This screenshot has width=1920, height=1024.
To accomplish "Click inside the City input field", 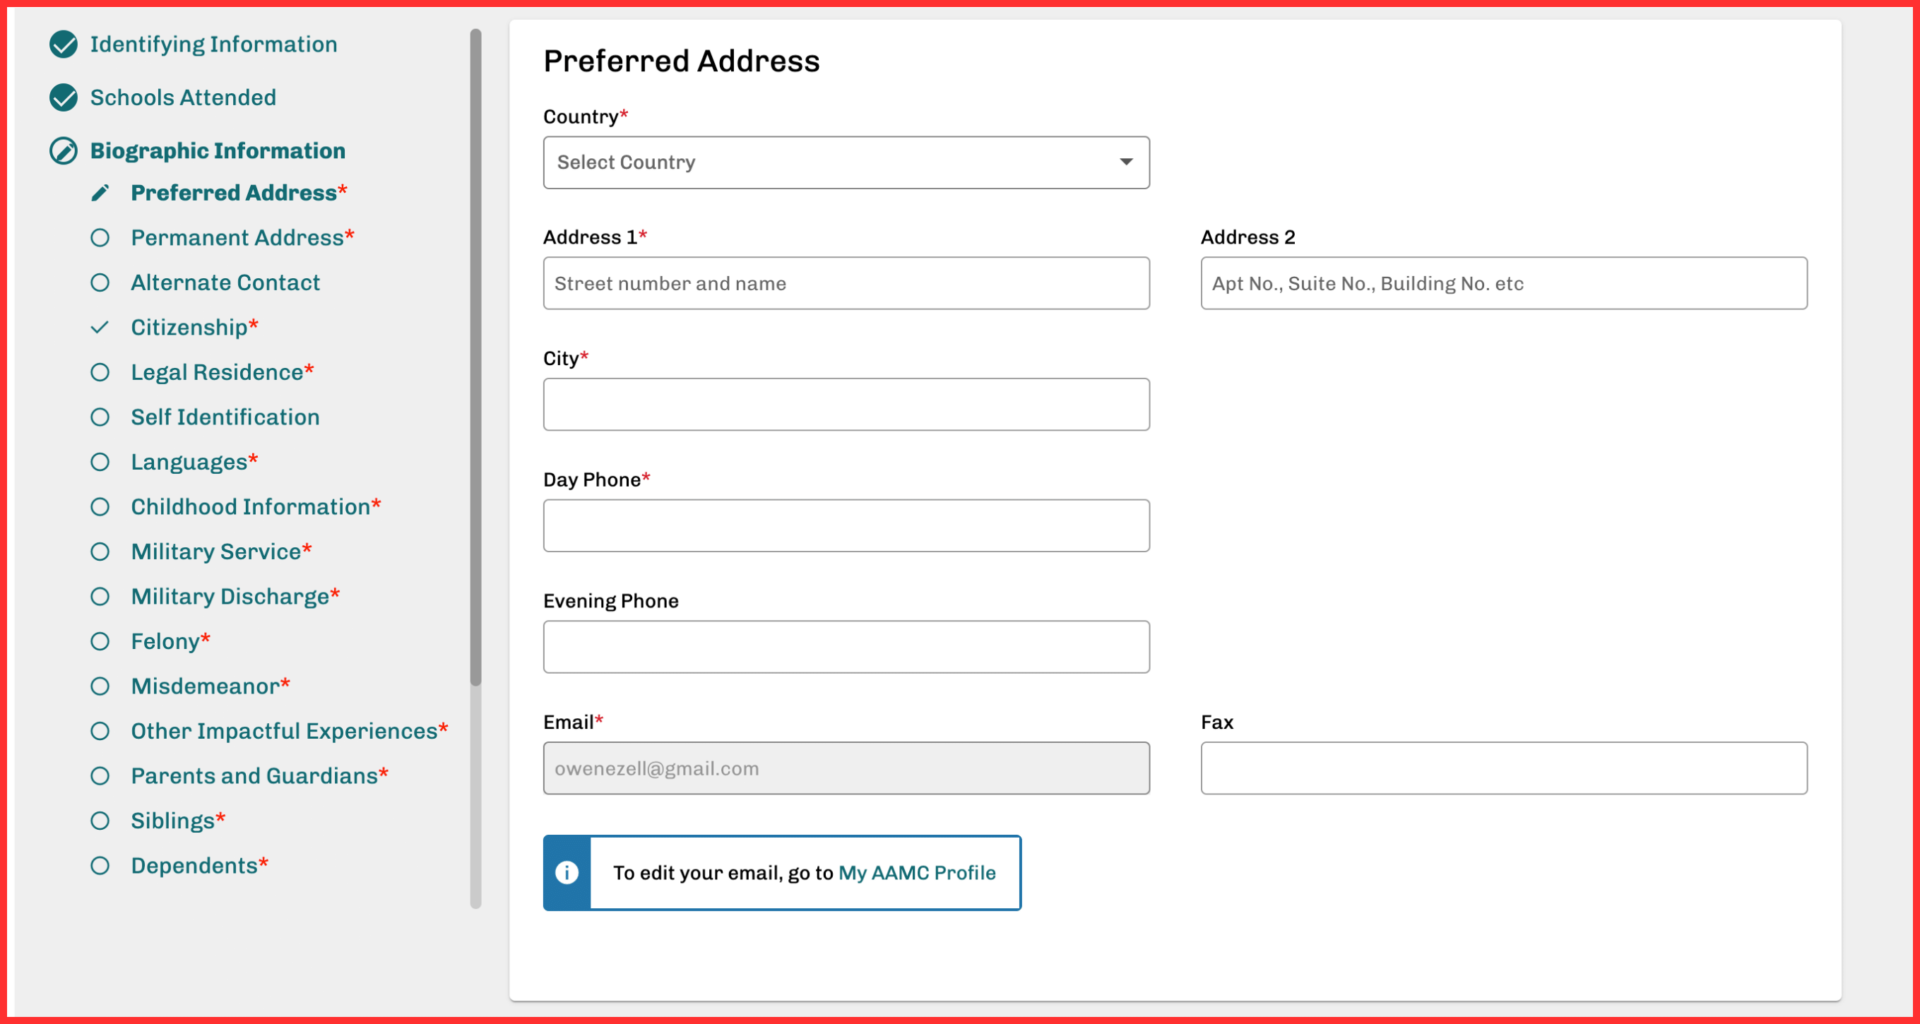I will click(x=846, y=404).
